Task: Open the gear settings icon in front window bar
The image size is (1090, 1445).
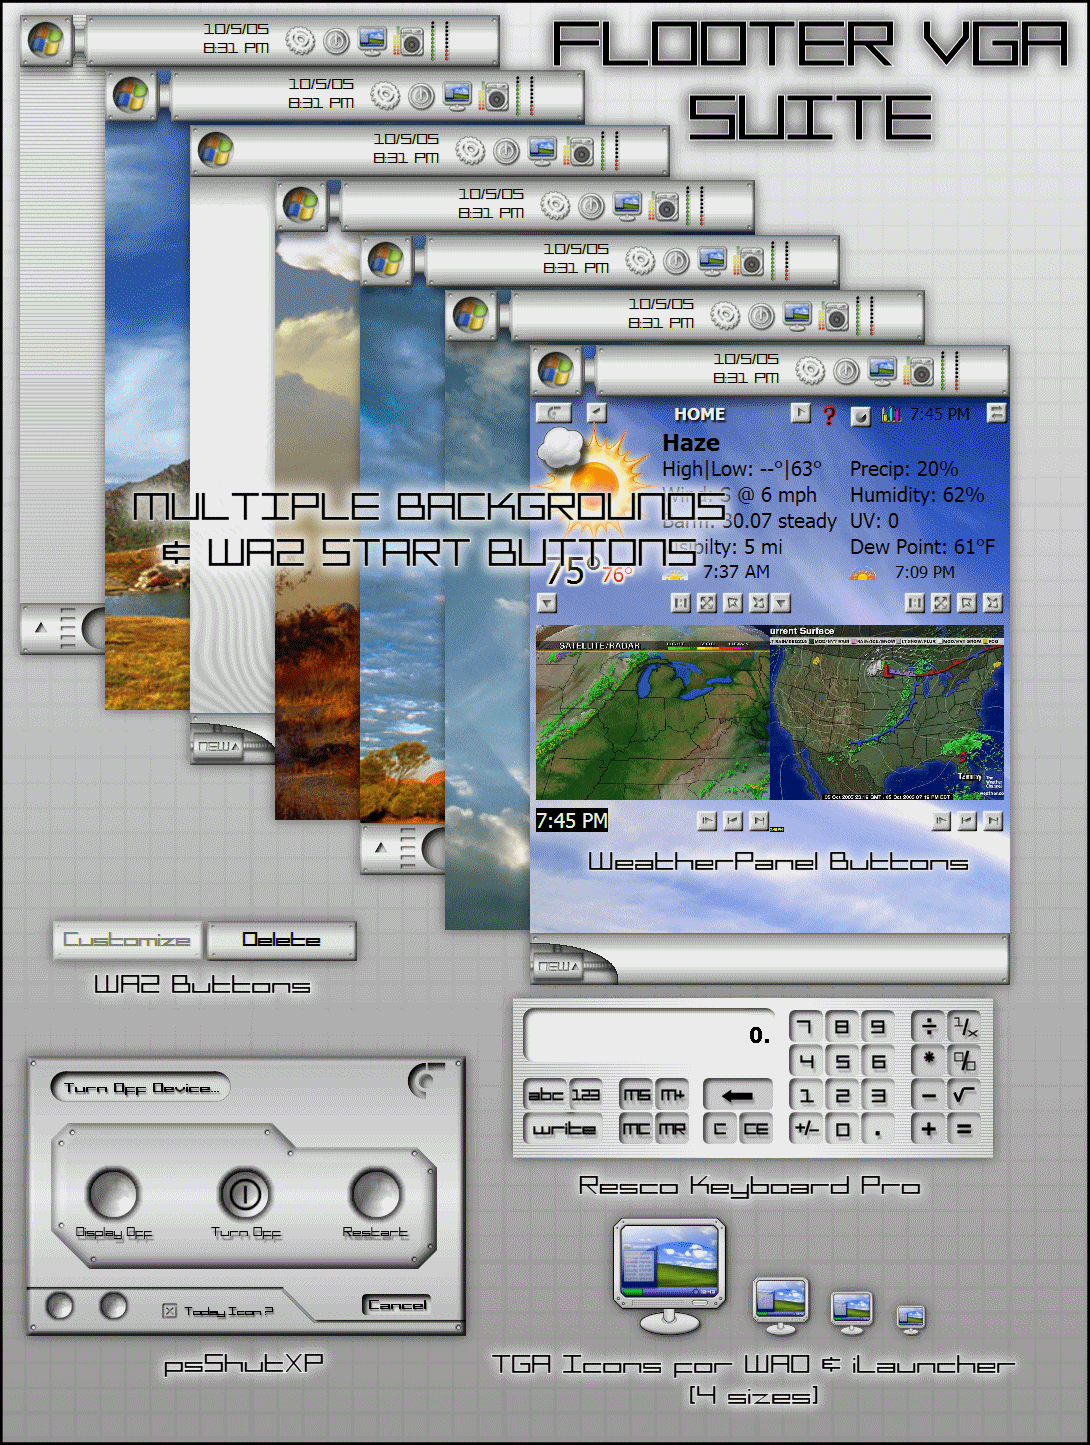Action: pos(810,372)
